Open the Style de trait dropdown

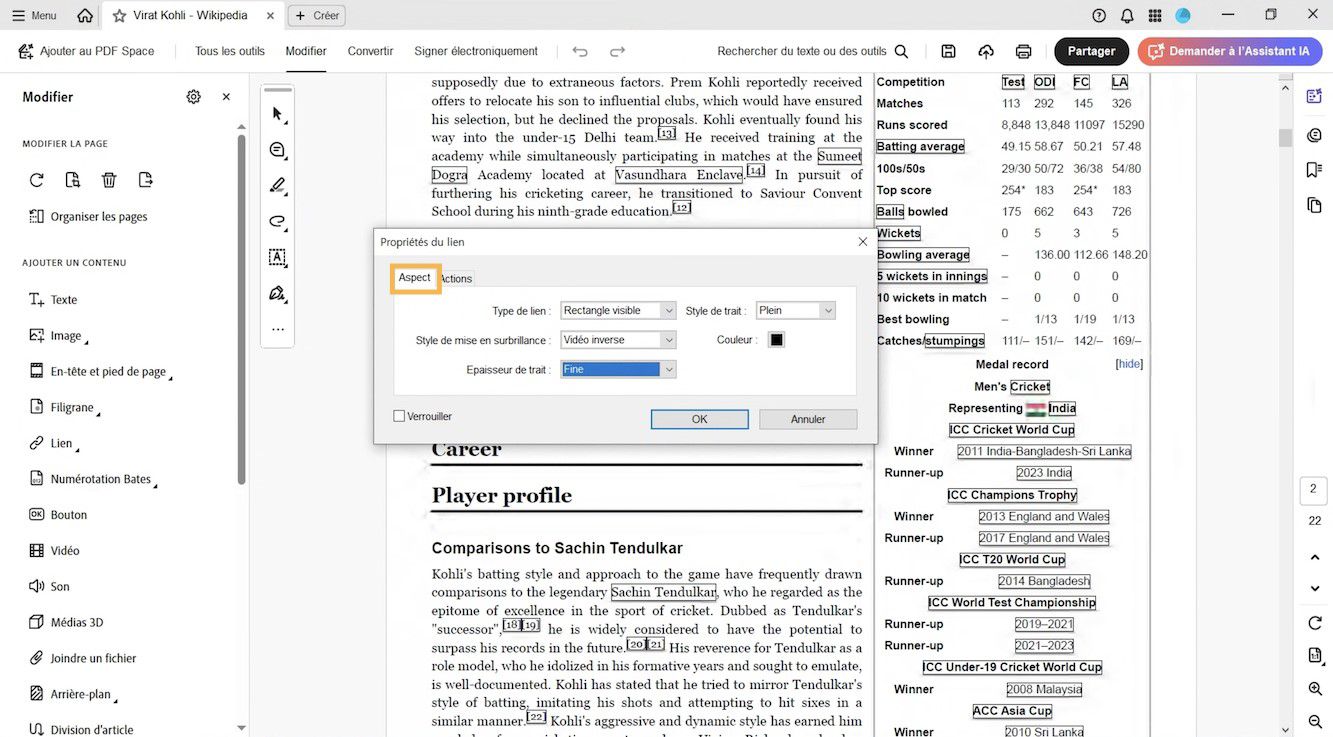tap(796, 311)
